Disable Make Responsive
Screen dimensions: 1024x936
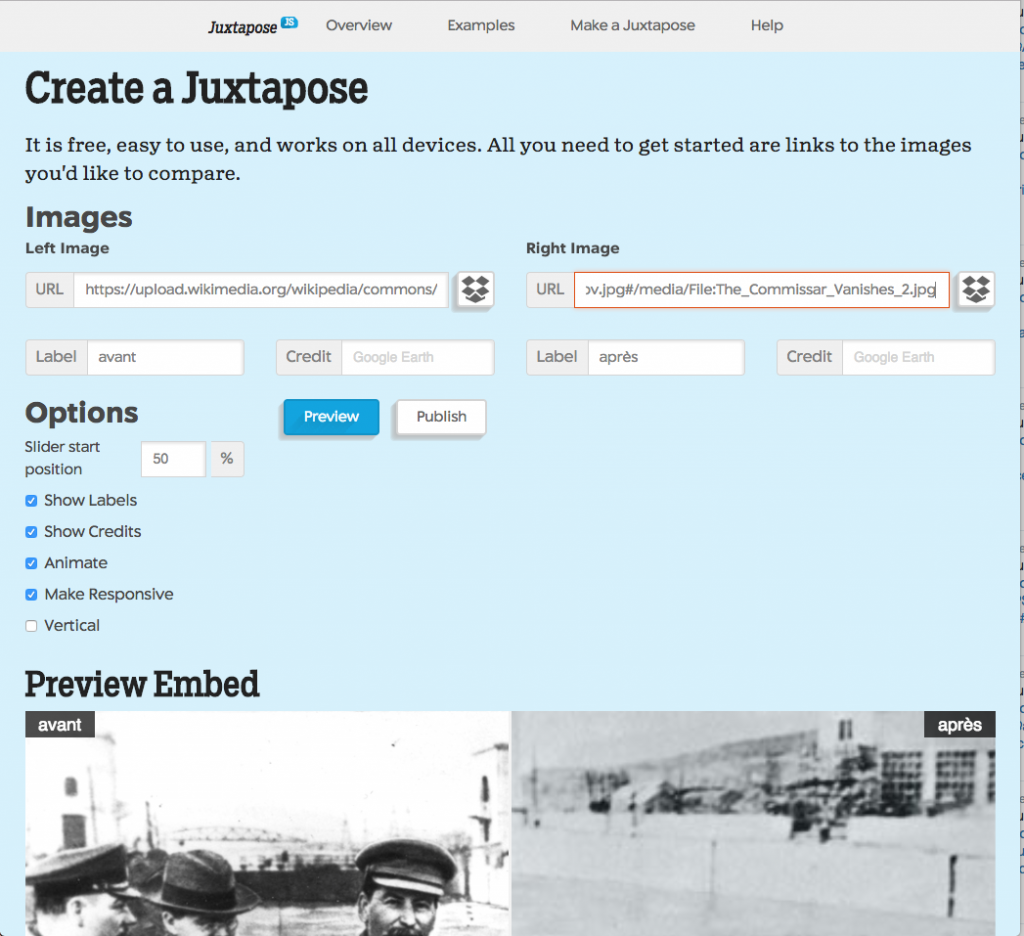pos(30,594)
